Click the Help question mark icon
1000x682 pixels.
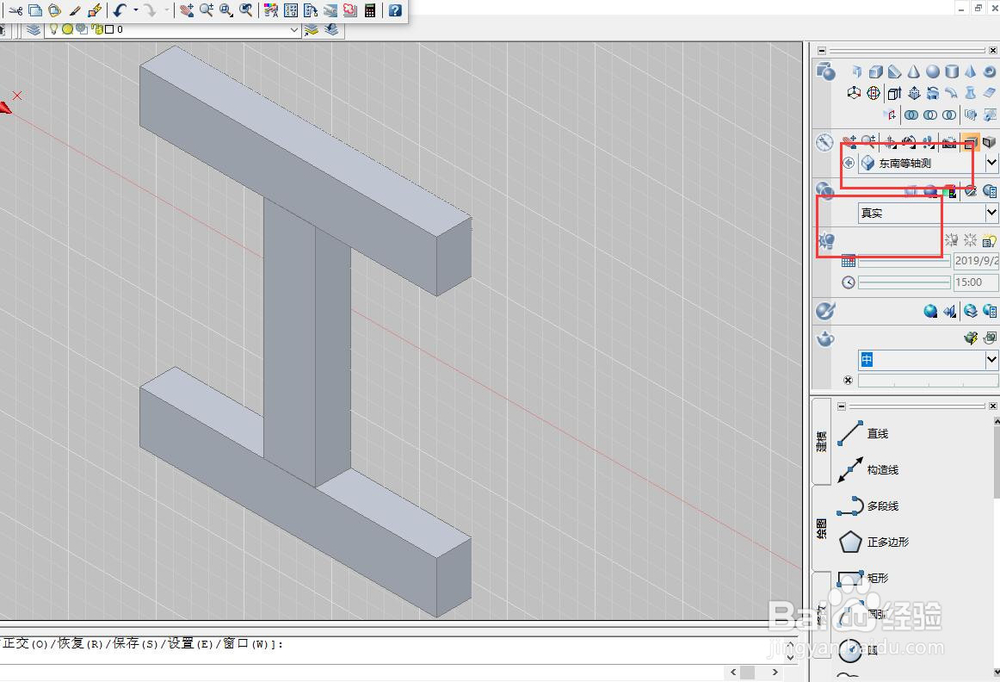[395, 10]
